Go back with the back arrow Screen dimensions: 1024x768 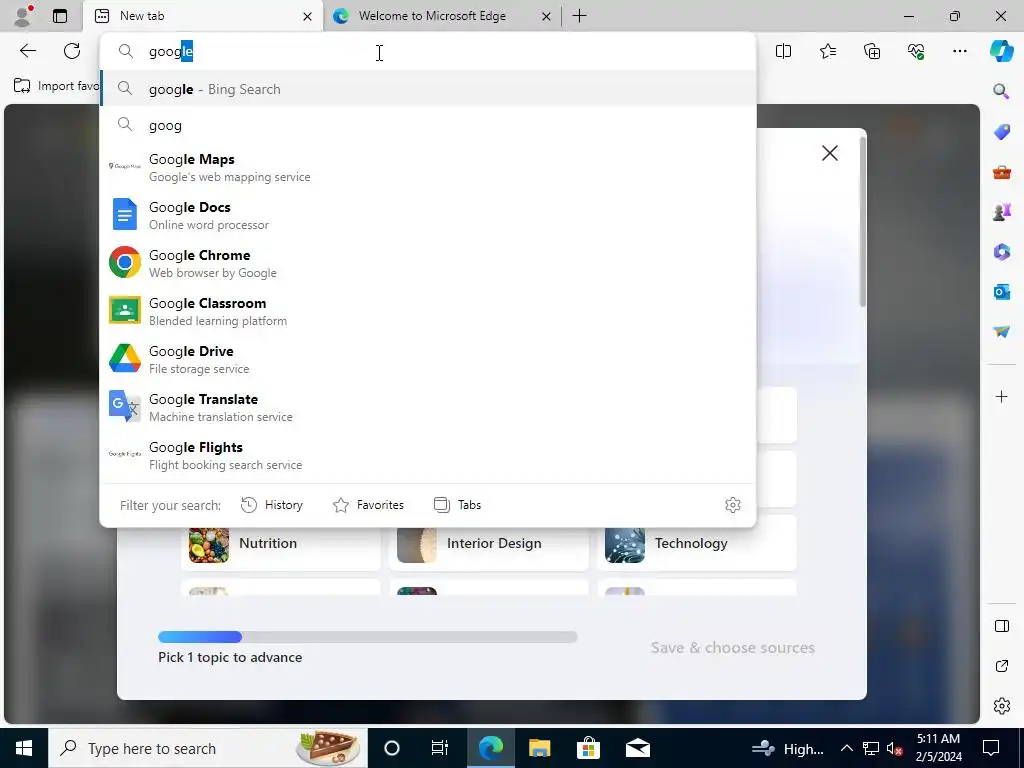[x=27, y=51]
